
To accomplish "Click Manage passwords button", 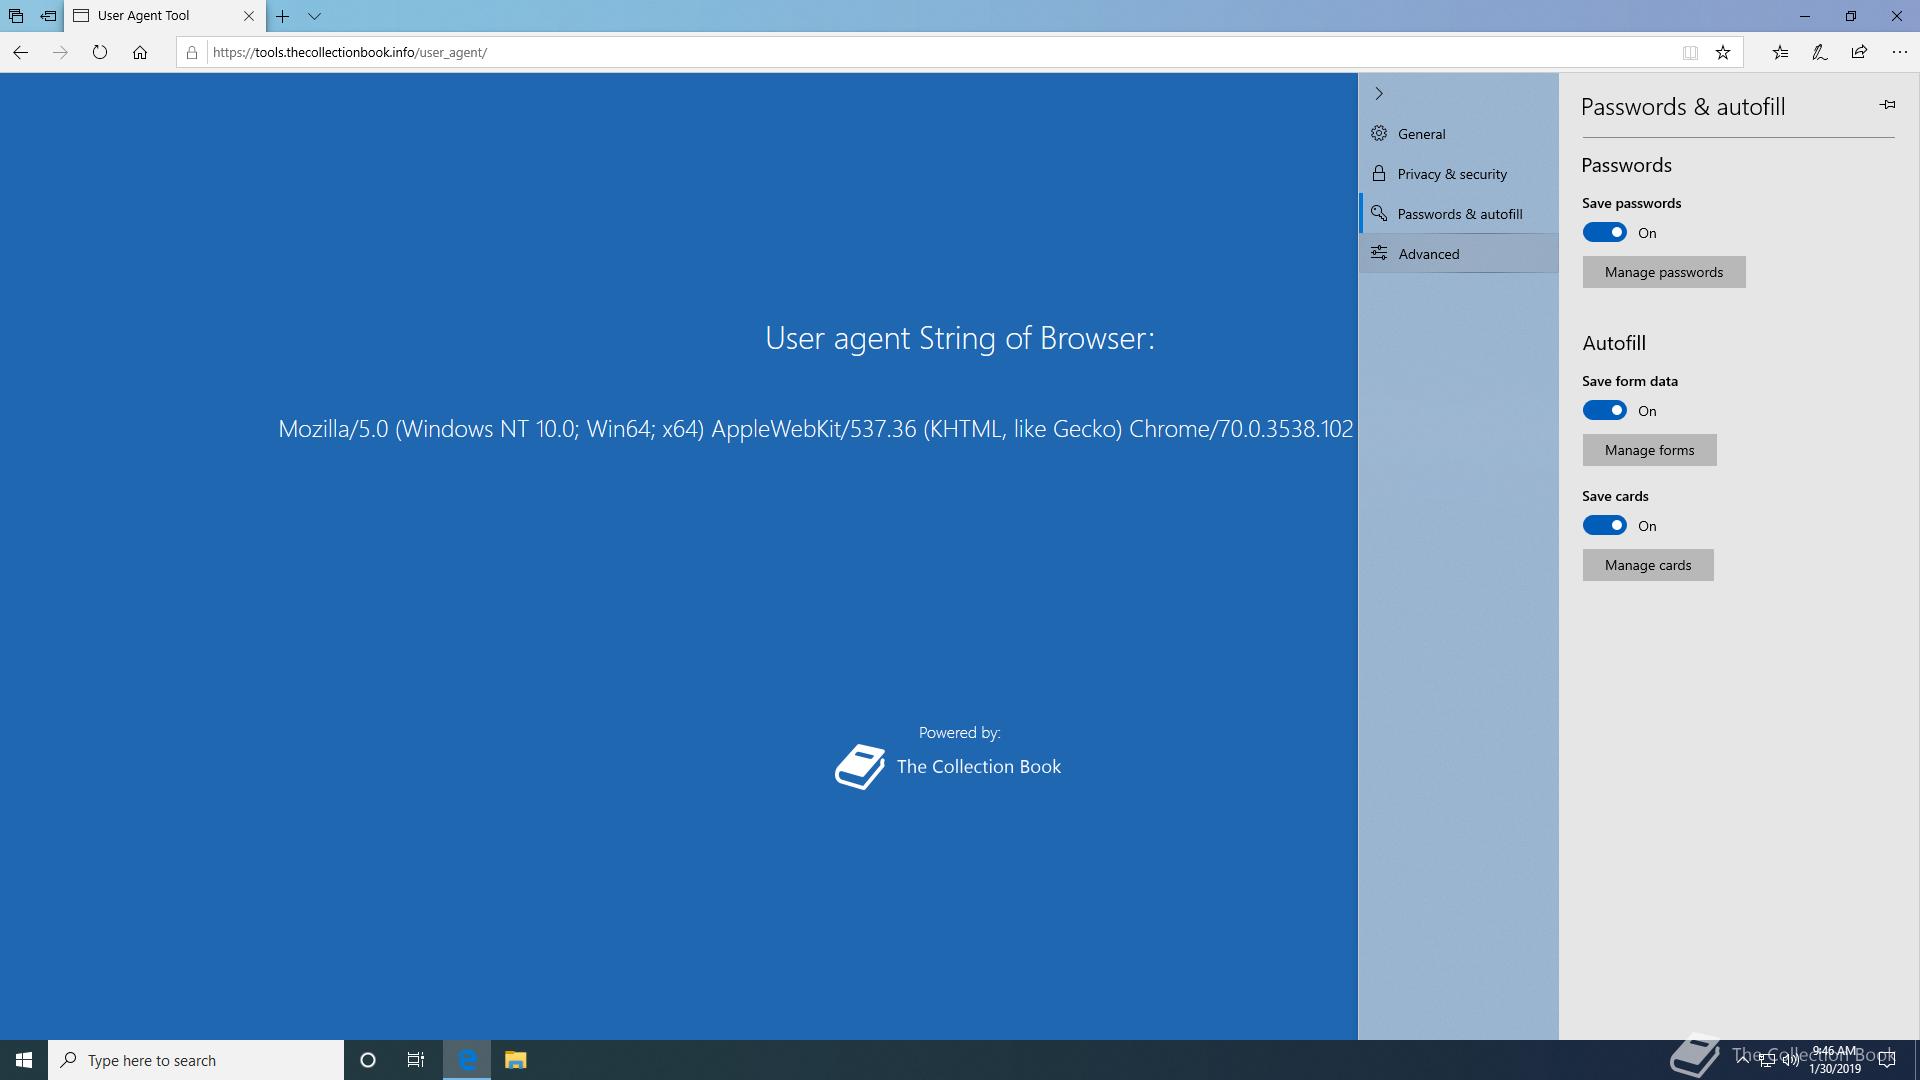I will click(1664, 272).
